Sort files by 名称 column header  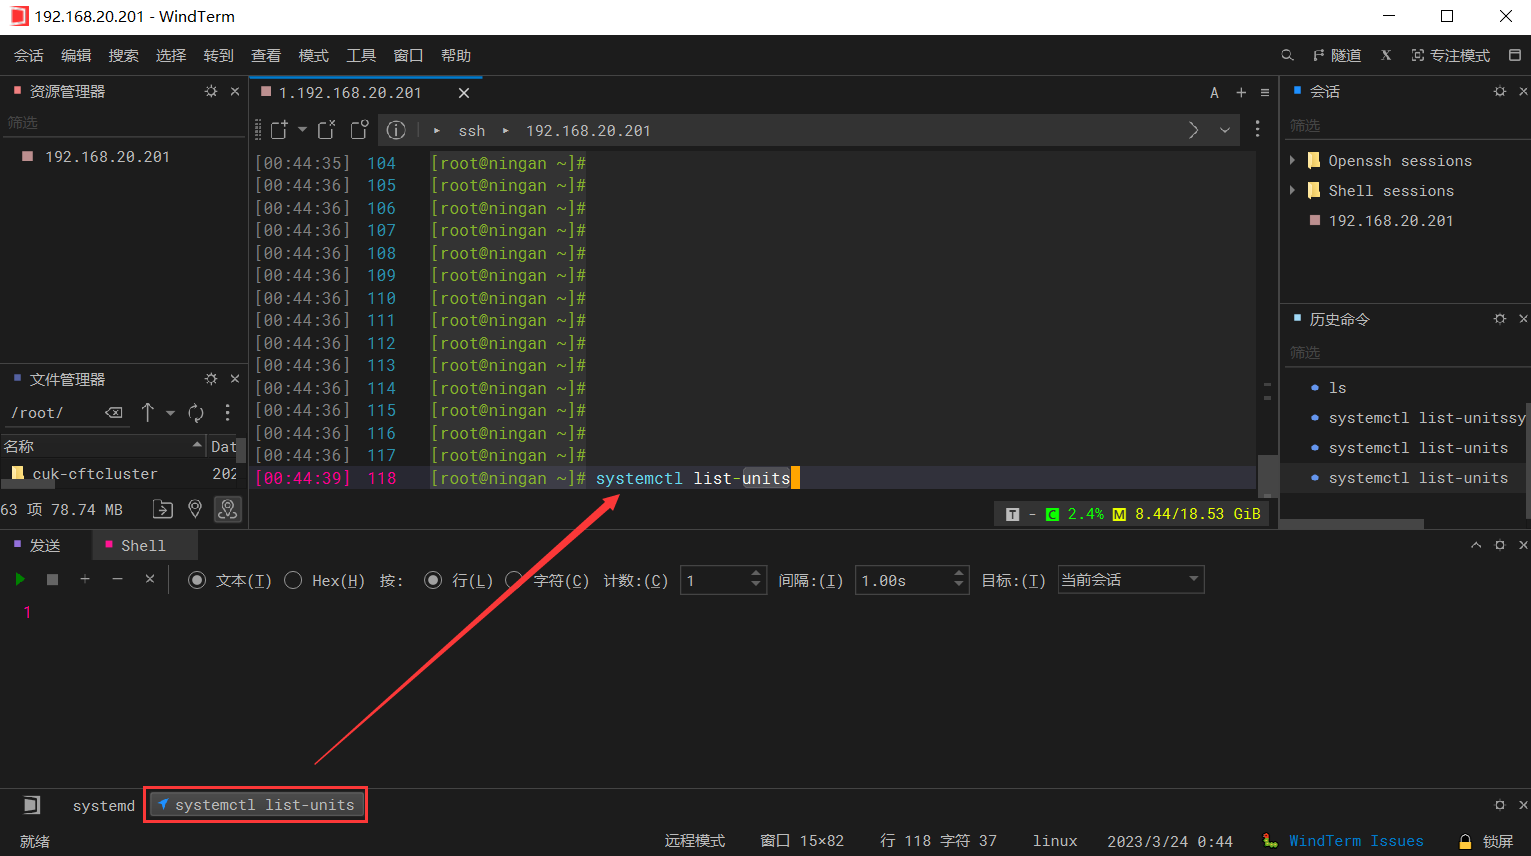102,446
